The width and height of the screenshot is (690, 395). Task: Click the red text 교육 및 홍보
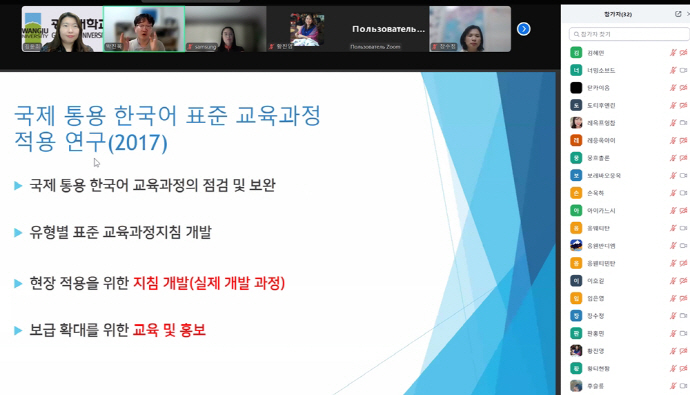coord(169,330)
